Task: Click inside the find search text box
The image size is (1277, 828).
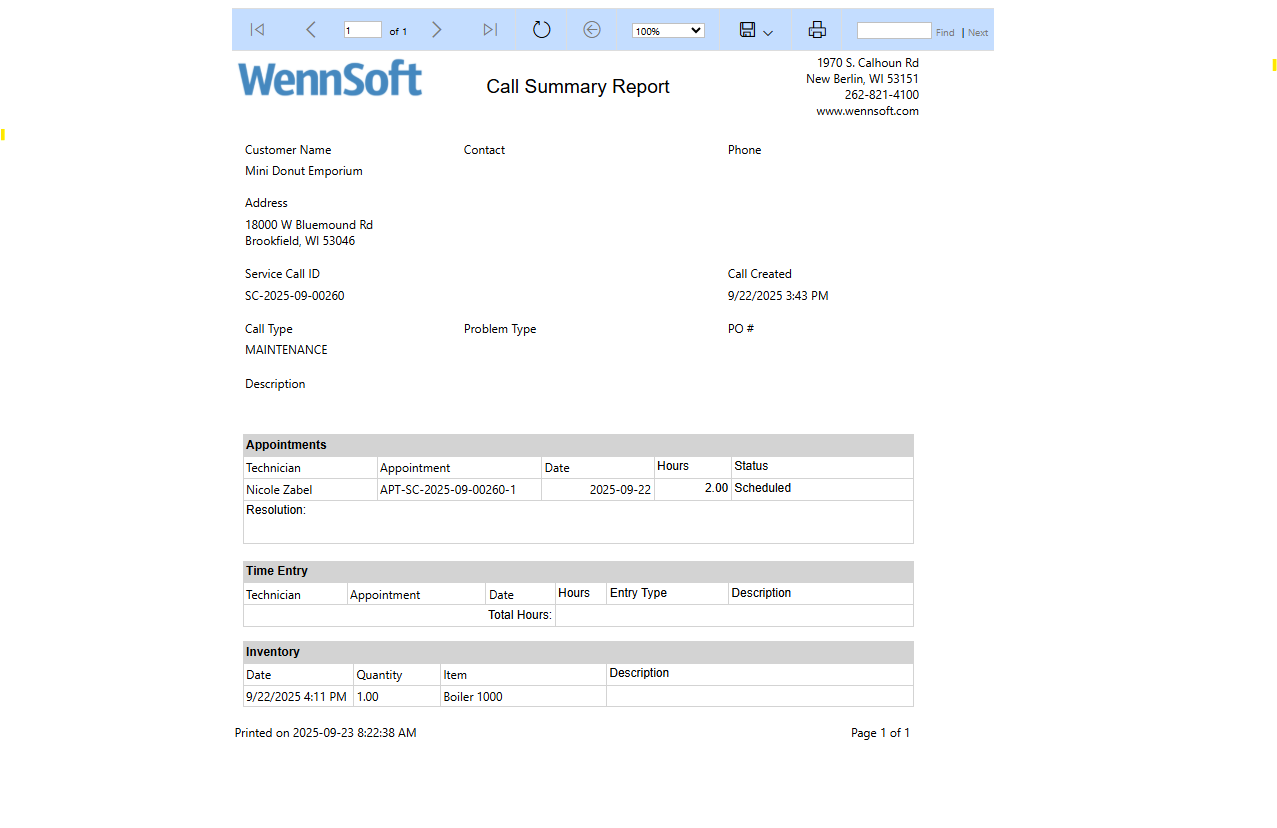Action: point(893,30)
